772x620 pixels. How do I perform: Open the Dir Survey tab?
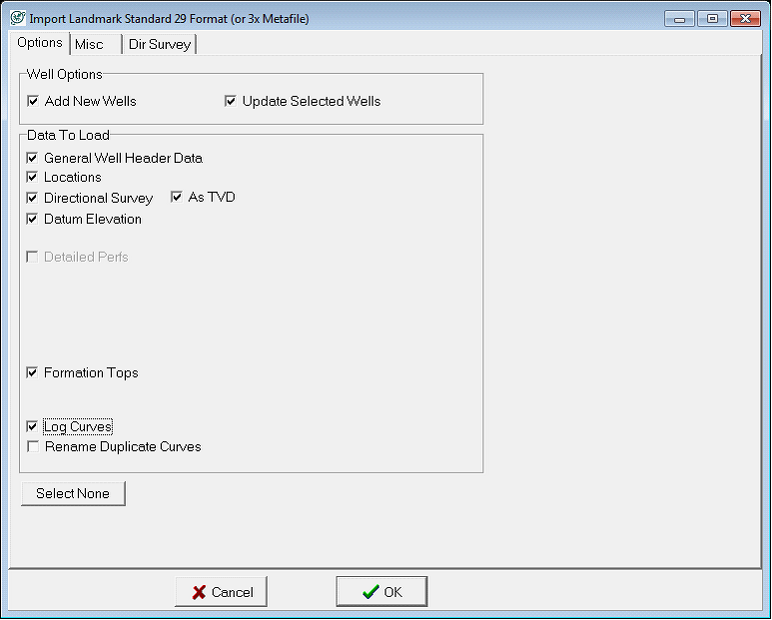(159, 44)
